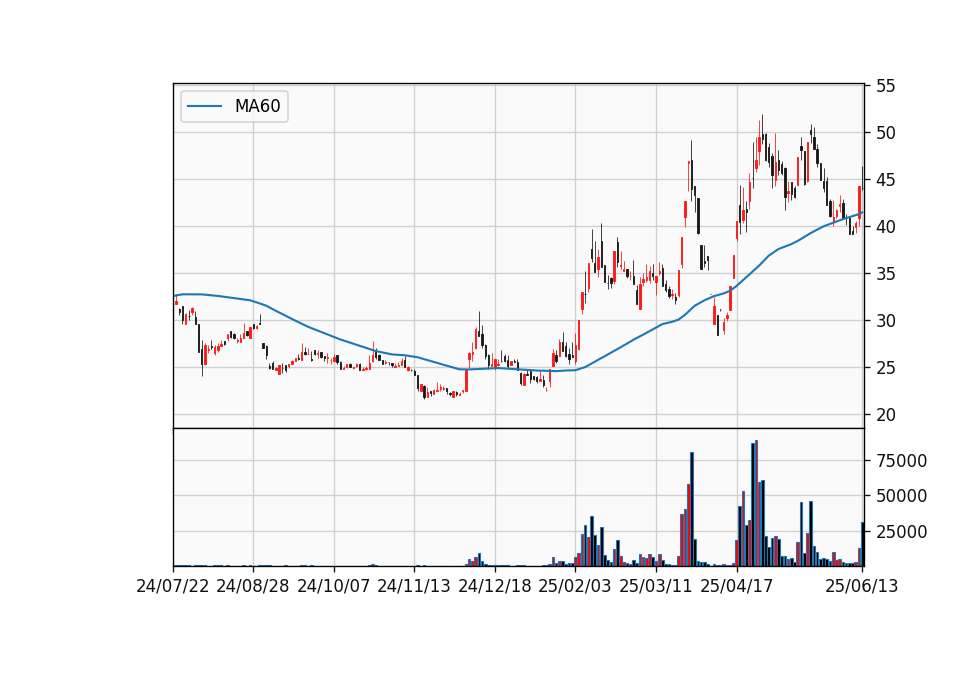
Task: Click the volume axis value 50000
Action: pos(901,497)
